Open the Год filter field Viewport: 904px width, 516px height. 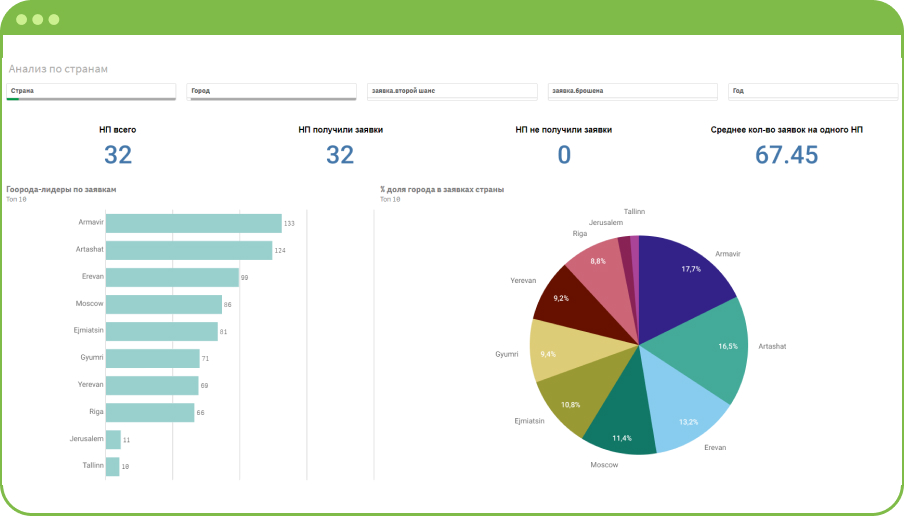(811, 91)
